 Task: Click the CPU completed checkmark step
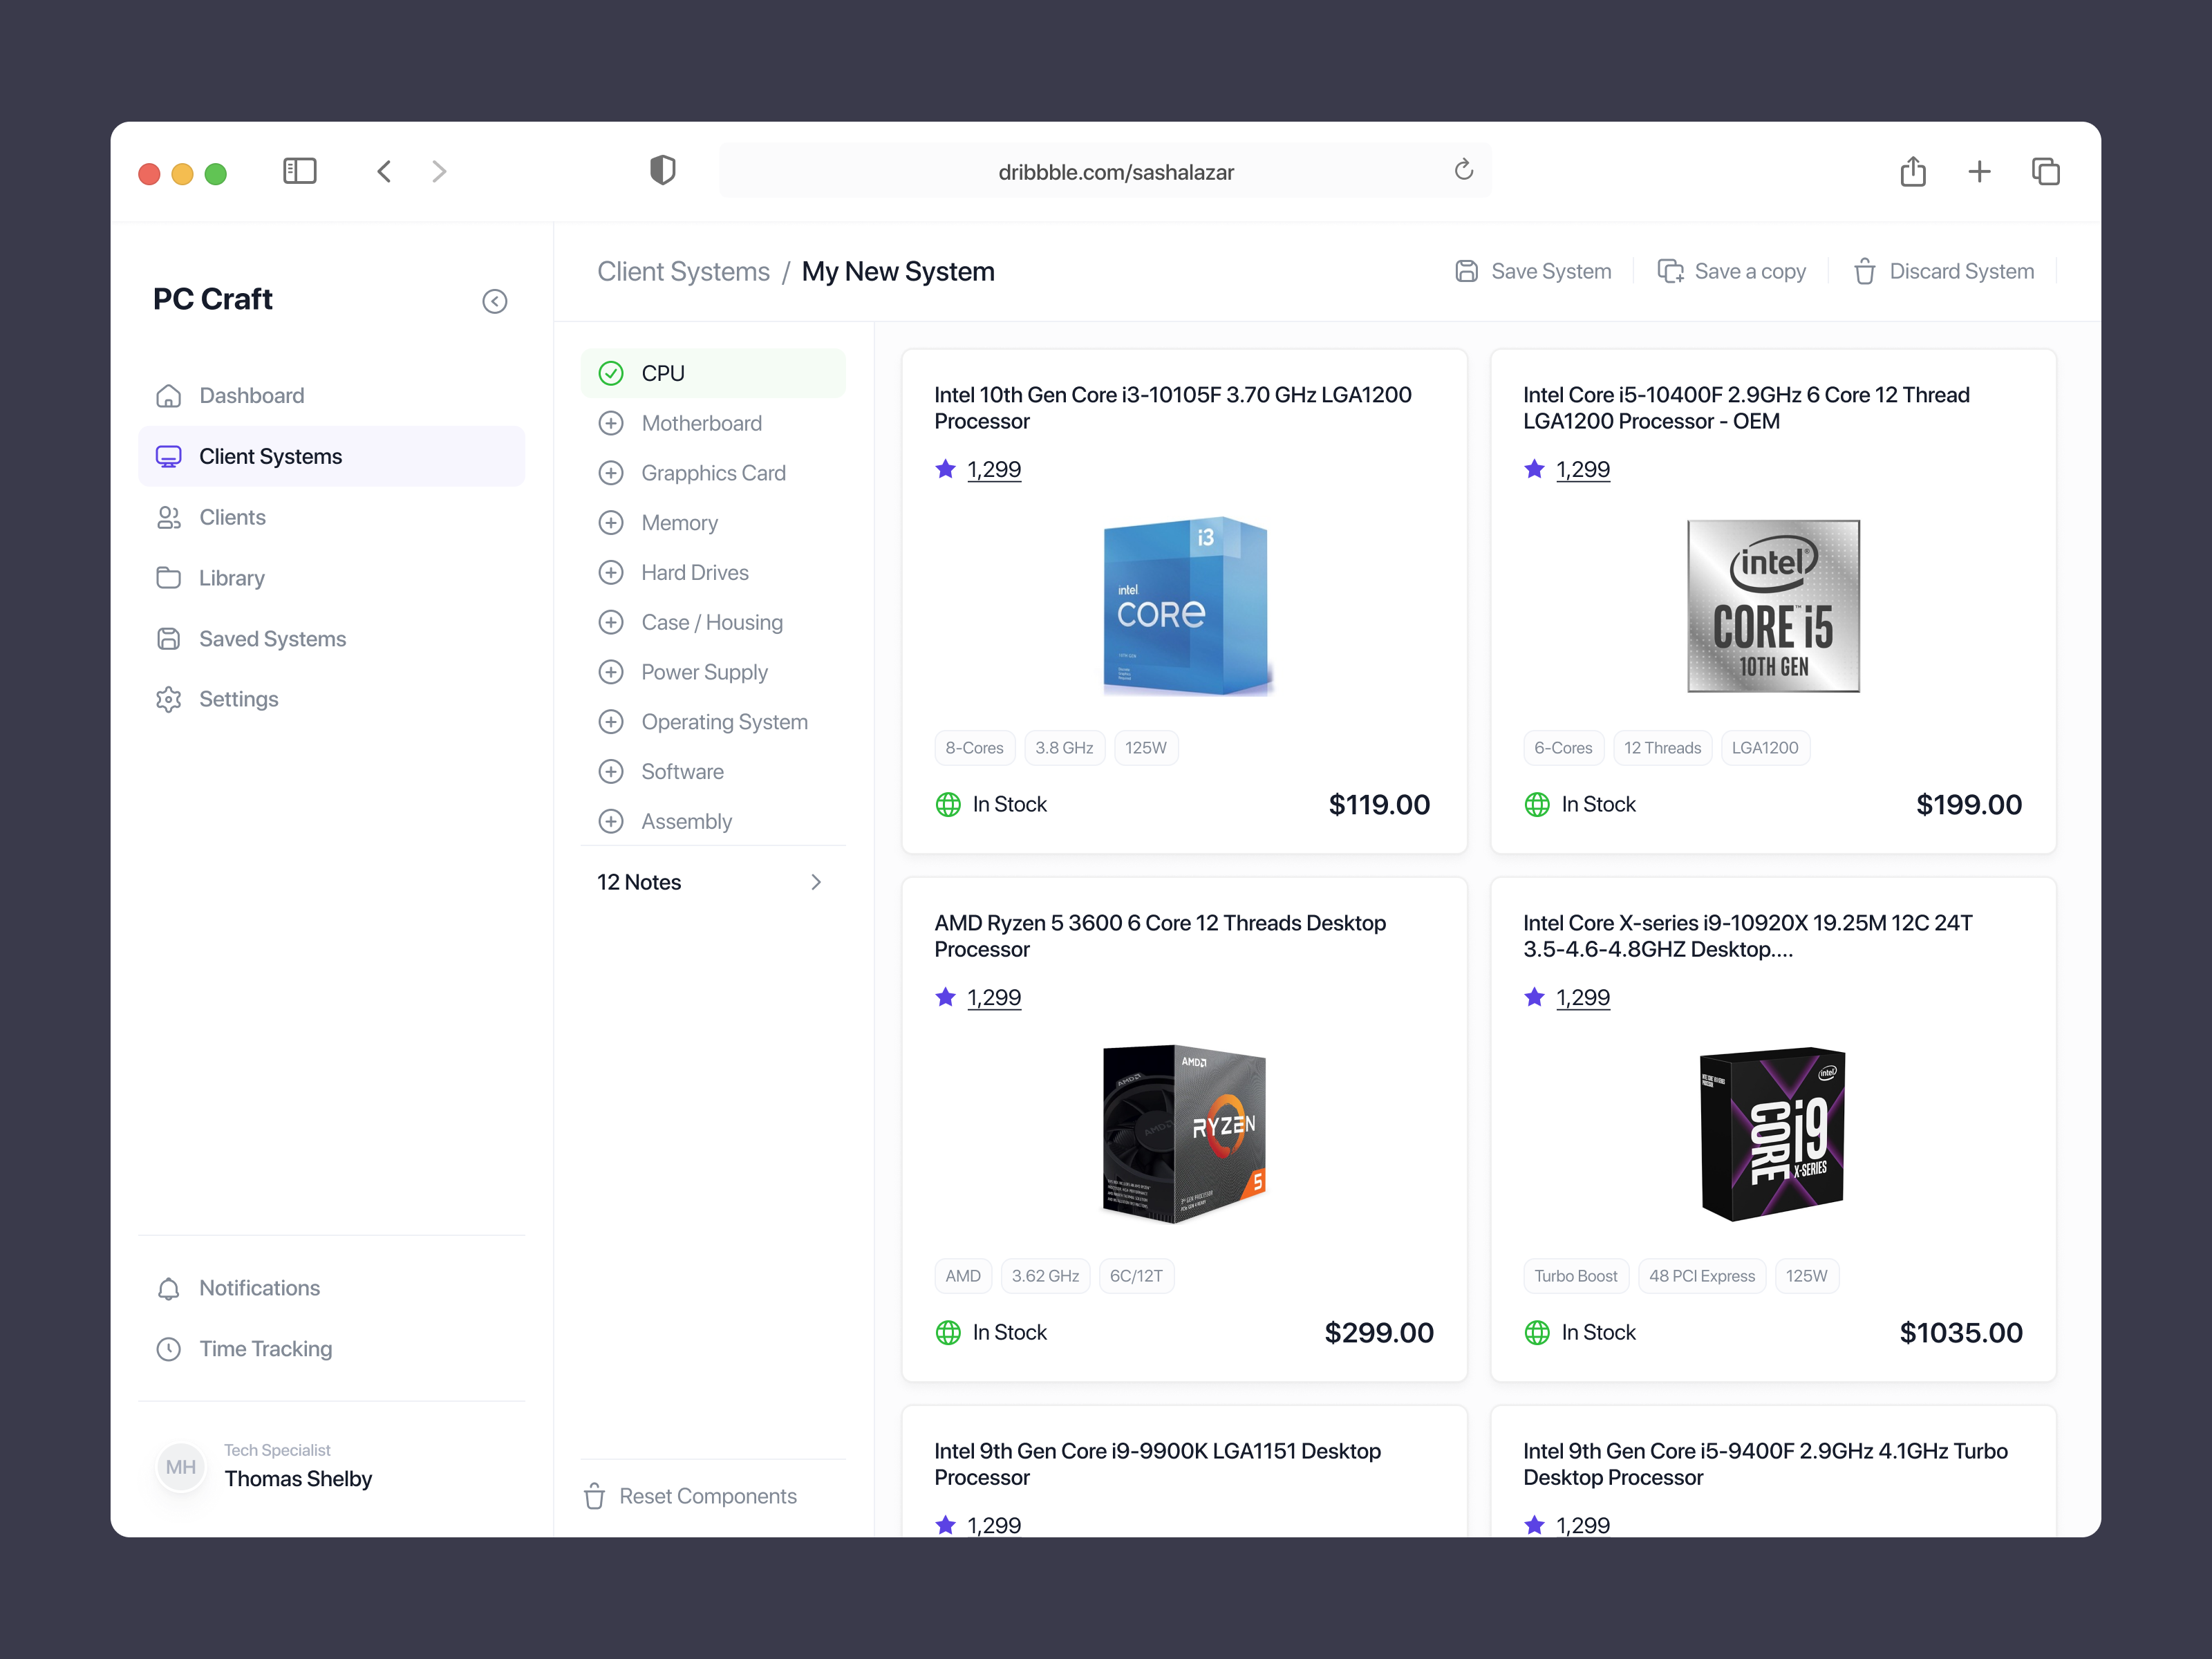611,373
